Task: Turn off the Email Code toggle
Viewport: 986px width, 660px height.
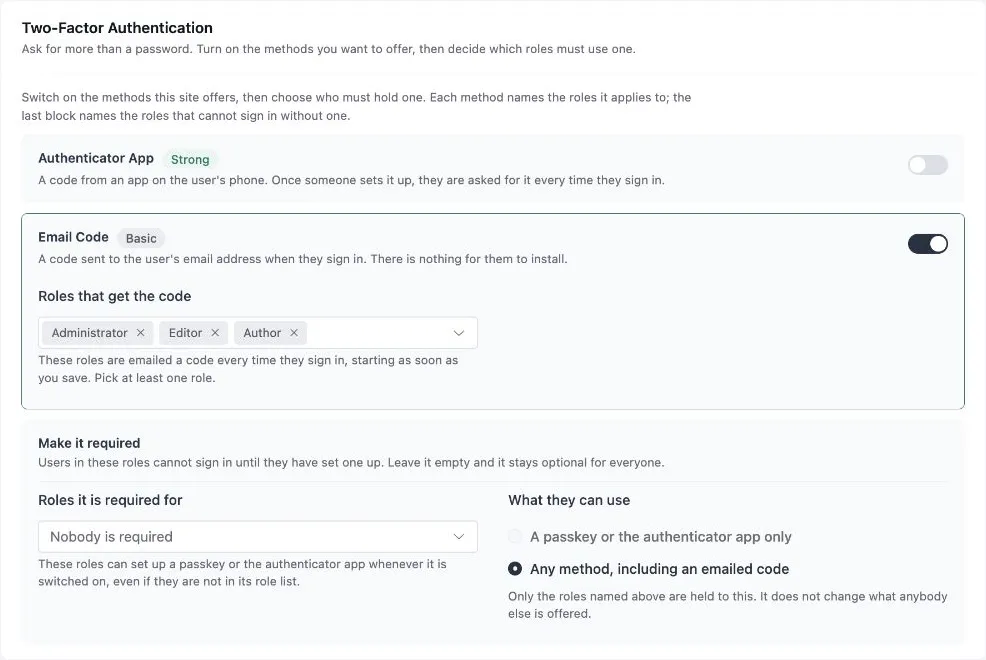Action: [x=928, y=244]
